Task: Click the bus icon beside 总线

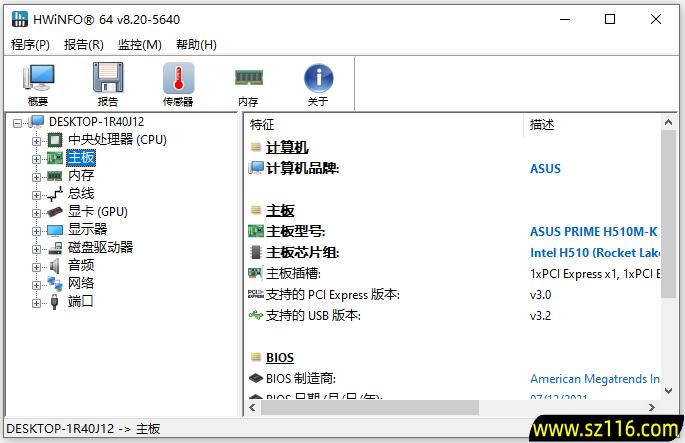Action: tap(55, 194)
